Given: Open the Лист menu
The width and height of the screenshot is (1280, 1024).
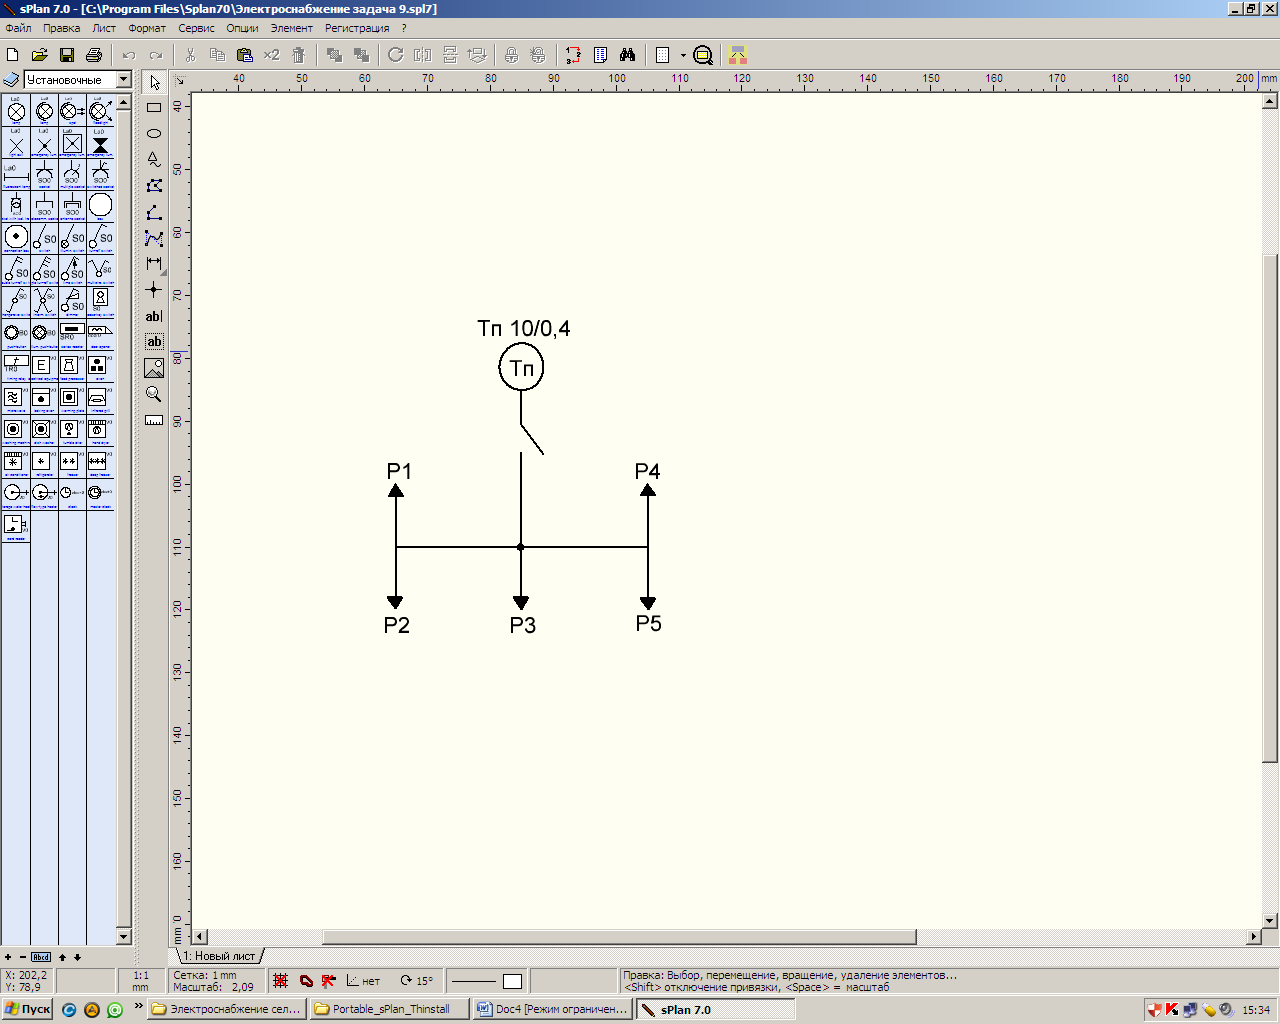Looking at the screenshot, I should [104, 28].
